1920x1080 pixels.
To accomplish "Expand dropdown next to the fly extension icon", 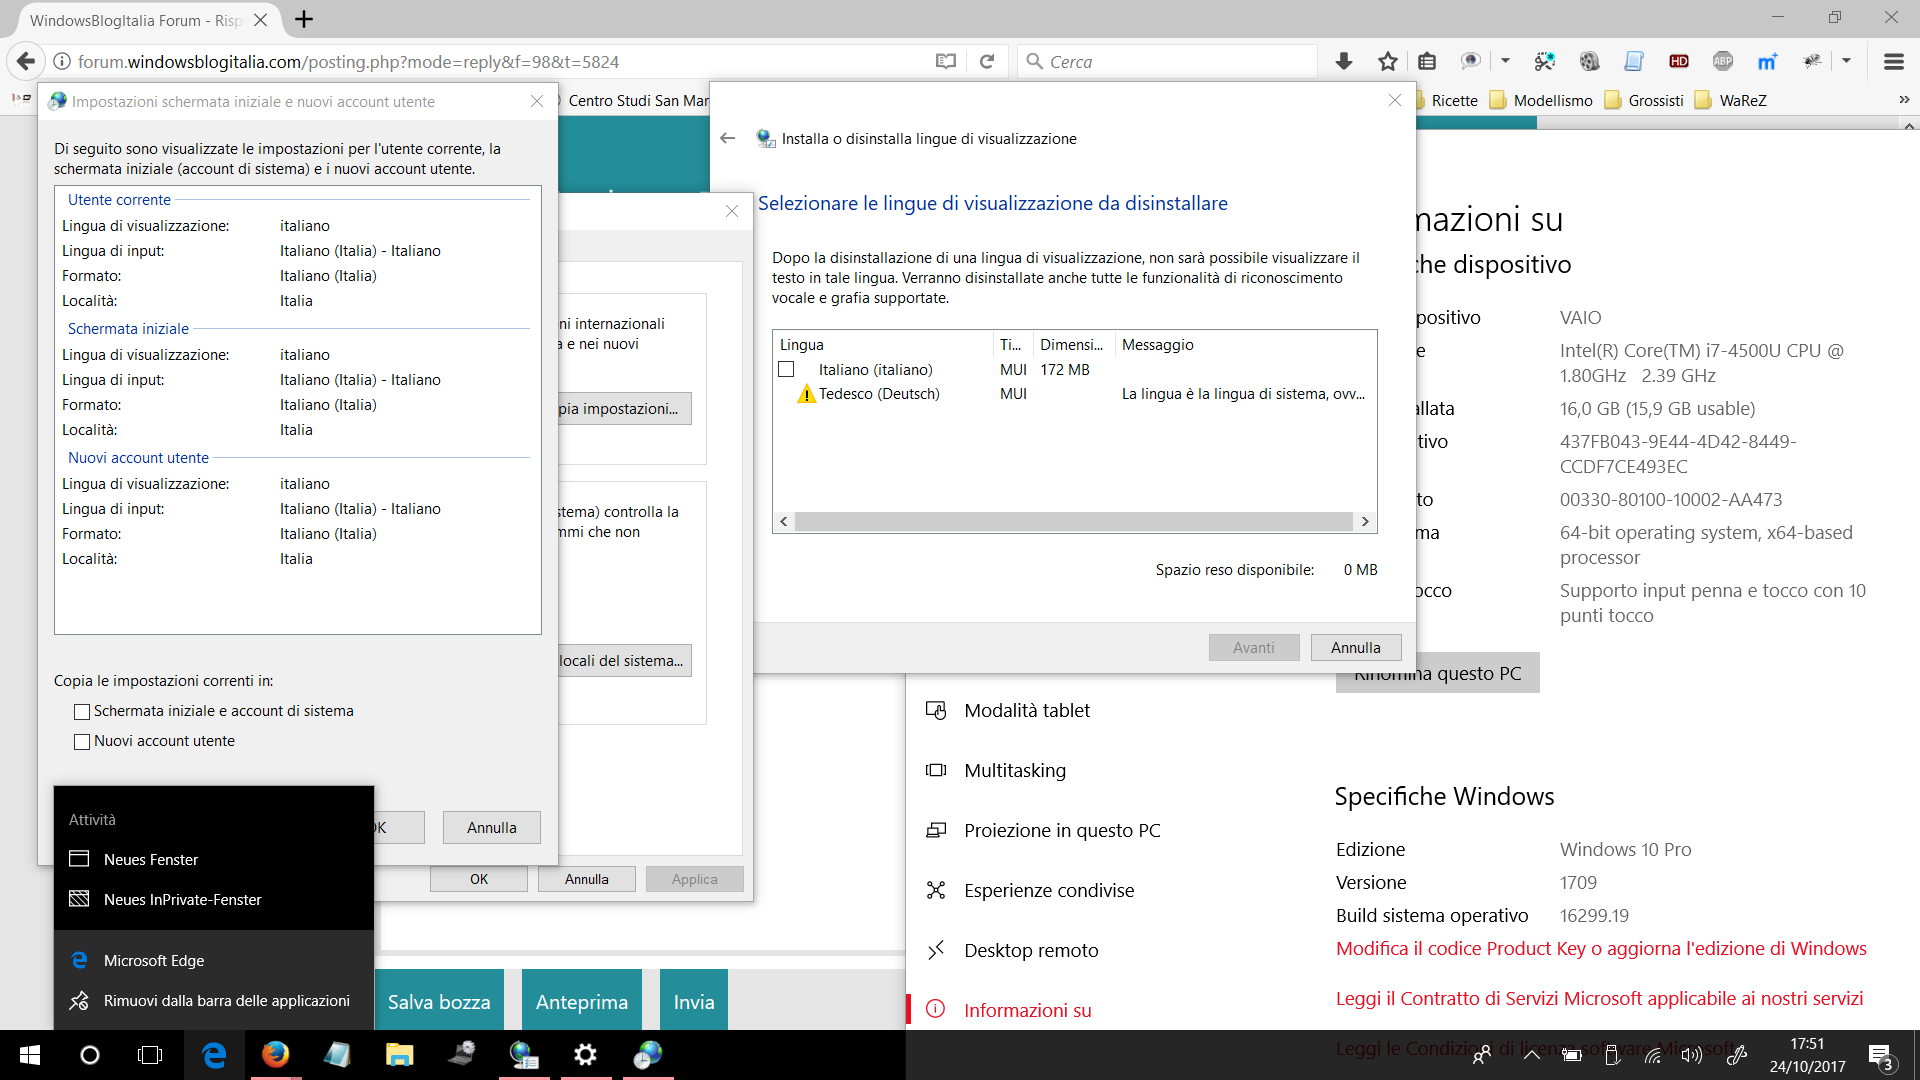I will tap(1846, 61).
